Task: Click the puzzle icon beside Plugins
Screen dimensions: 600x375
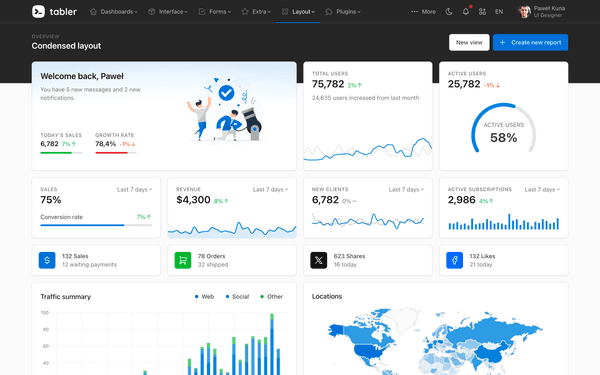Action: [x=329, y=12]
